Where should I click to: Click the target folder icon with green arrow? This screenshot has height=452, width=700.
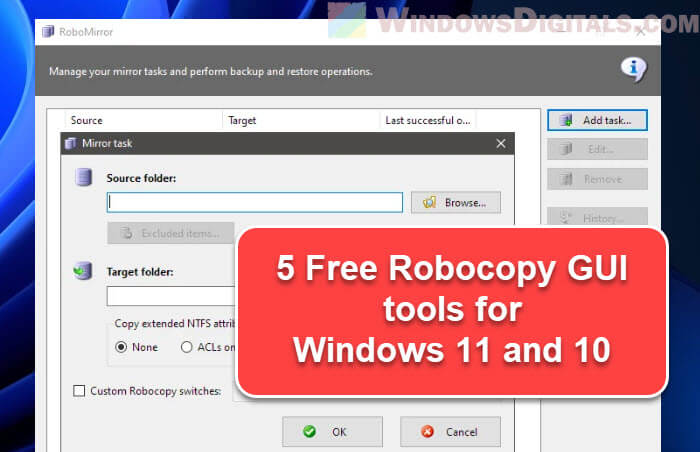point(83,270)
